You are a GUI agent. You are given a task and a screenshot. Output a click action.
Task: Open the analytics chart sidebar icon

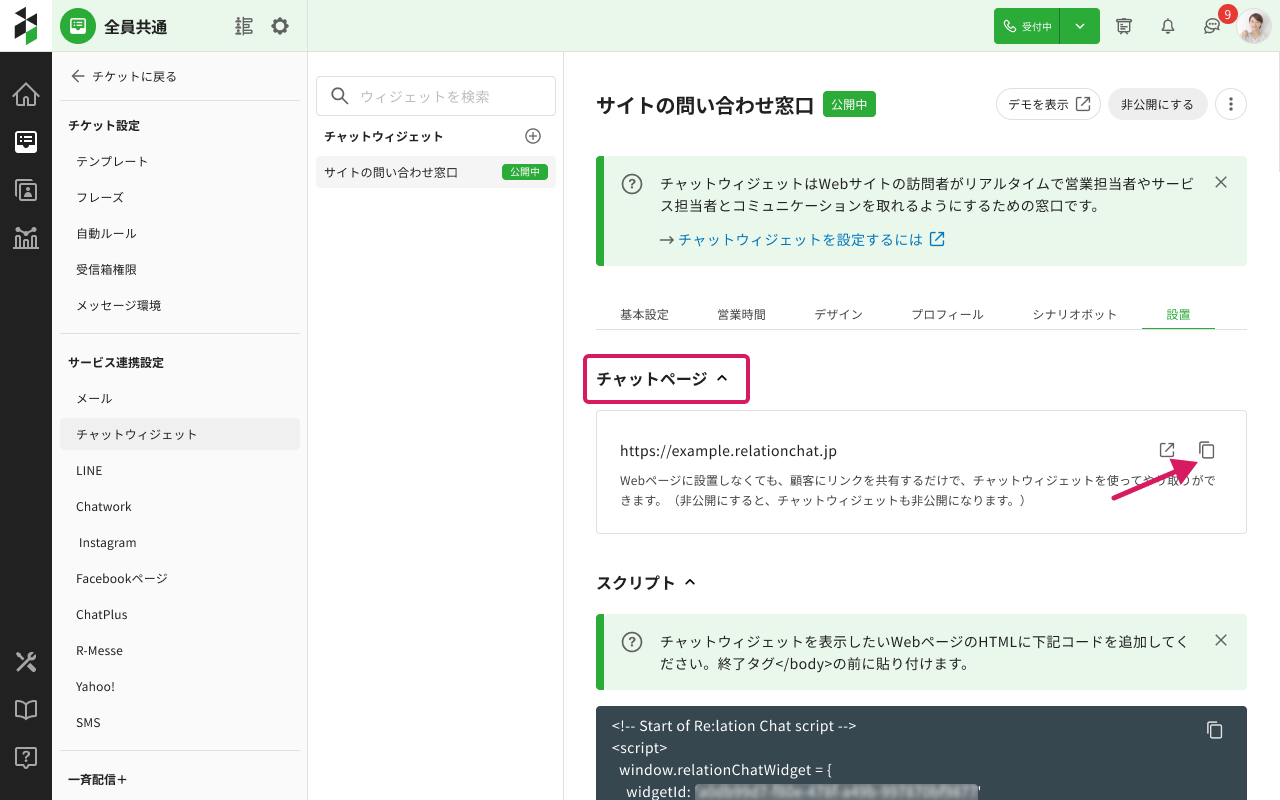coord(26,238)
